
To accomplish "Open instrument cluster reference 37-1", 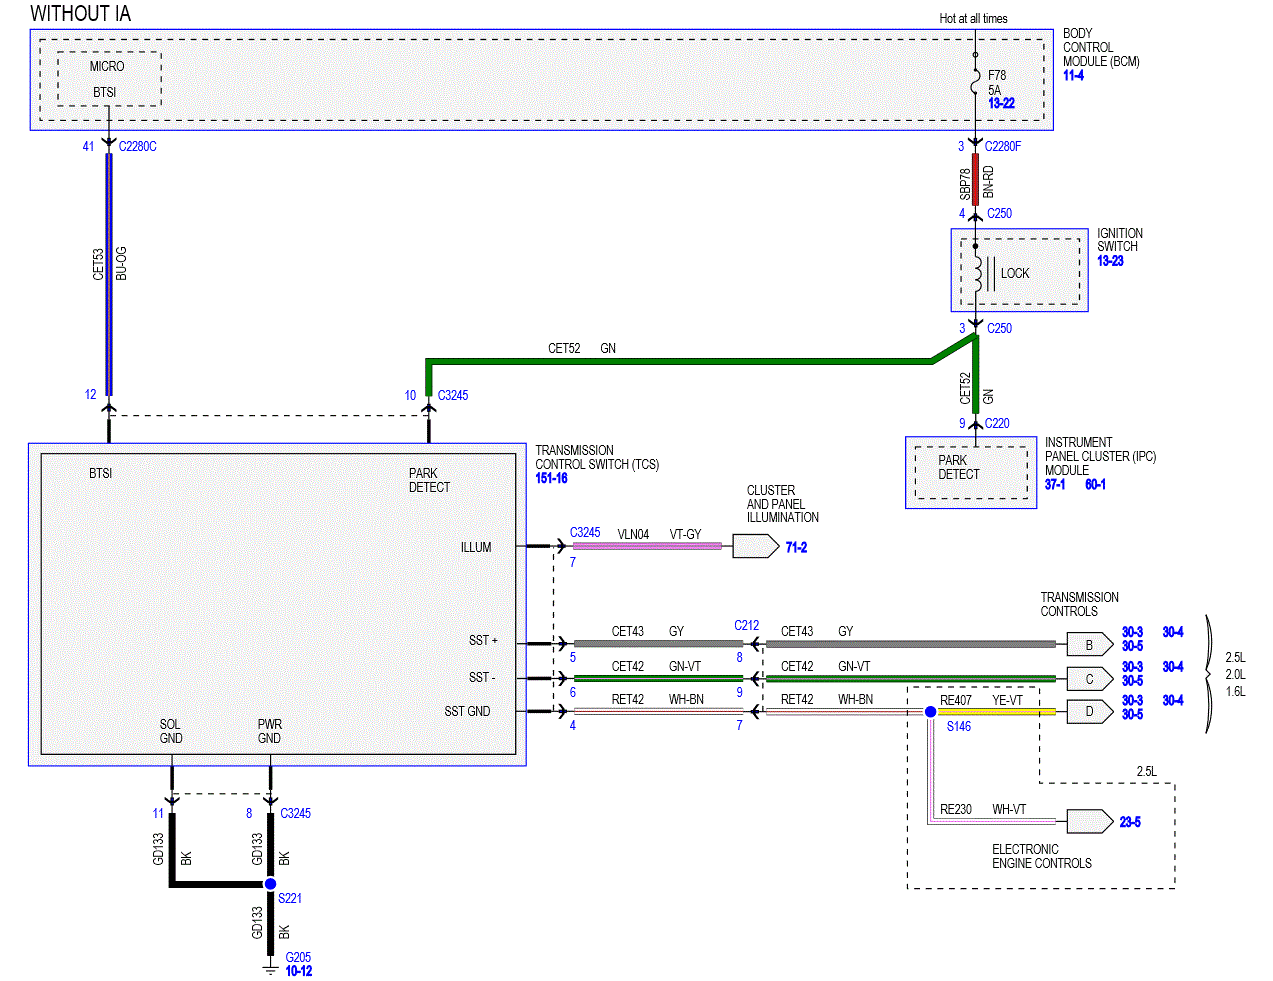I will (1055, 484).
